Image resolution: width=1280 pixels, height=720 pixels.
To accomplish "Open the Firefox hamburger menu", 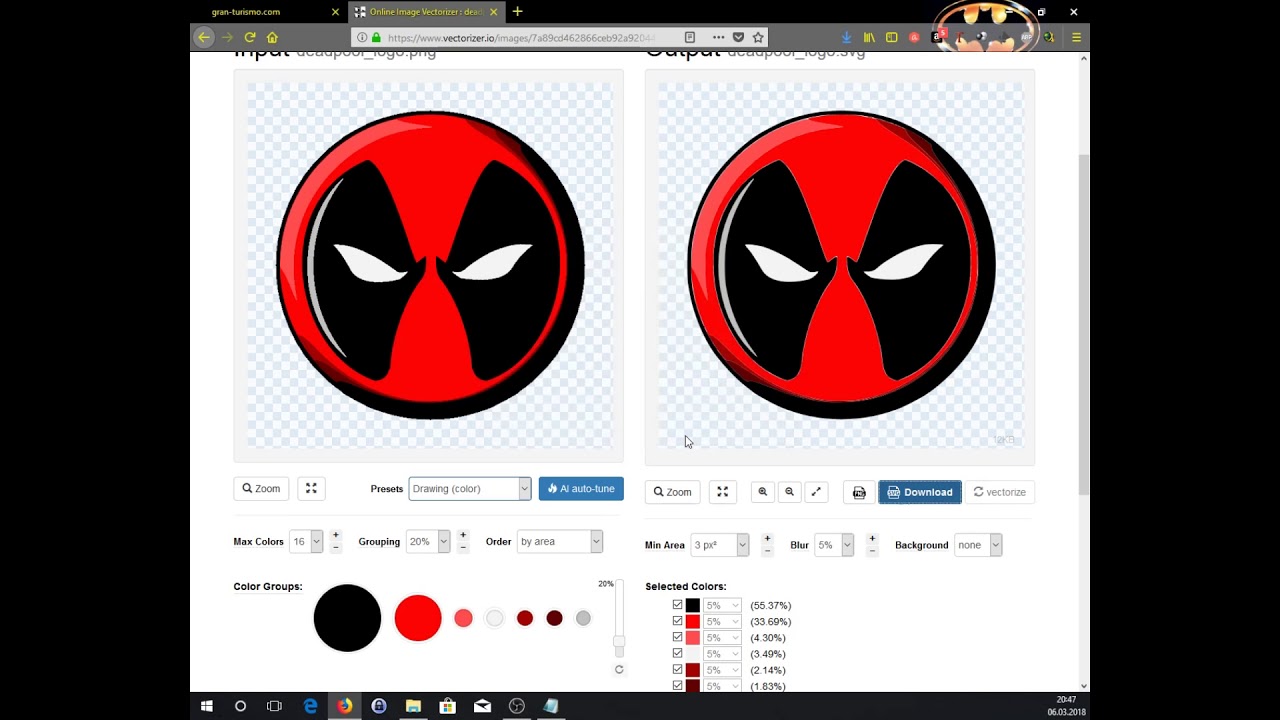I will [x=1076, y=37].
